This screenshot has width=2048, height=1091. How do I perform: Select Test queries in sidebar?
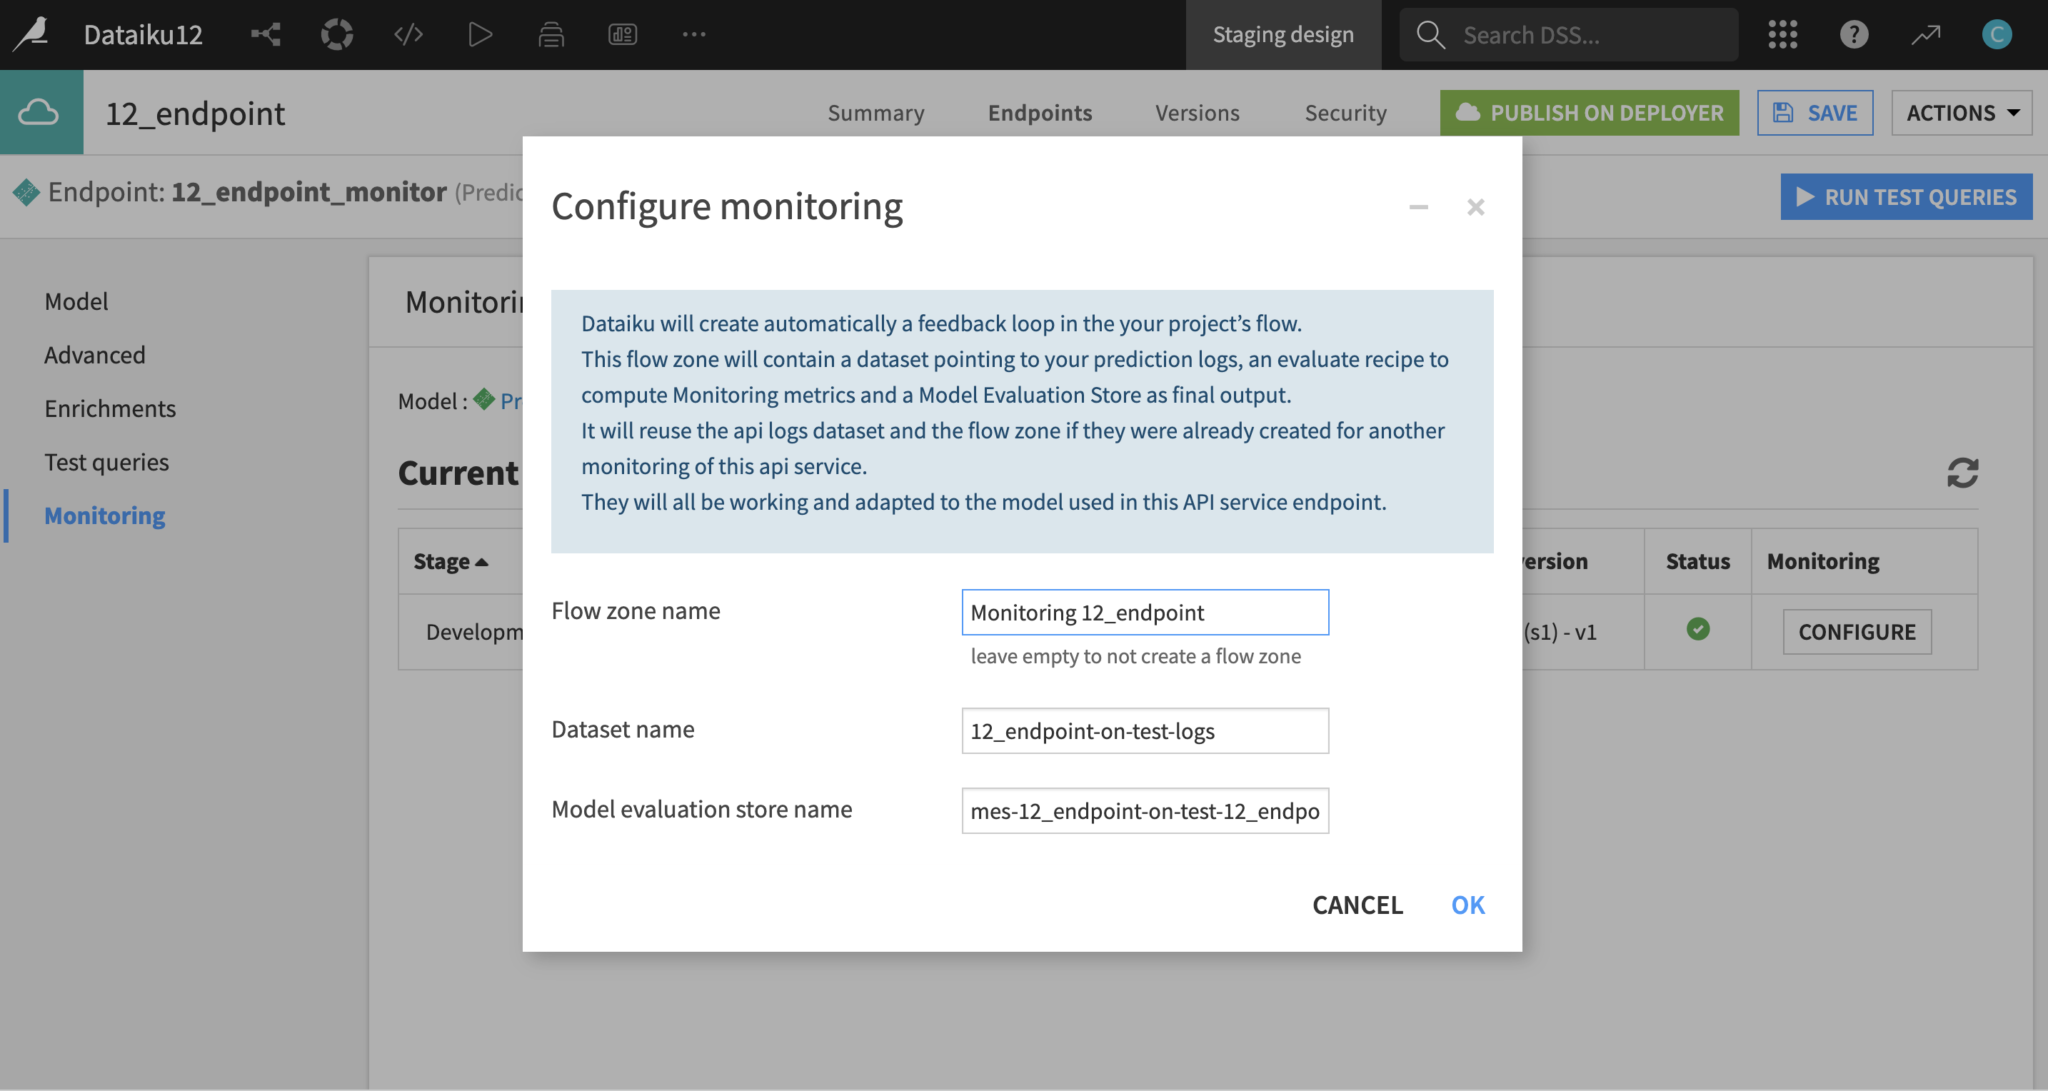[106, 462]
